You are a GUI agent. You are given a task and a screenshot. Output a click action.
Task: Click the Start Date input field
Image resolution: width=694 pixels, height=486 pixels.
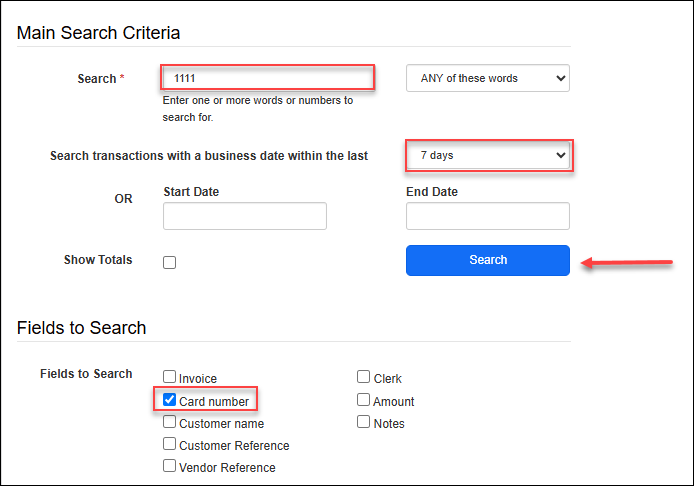(245, 216)
